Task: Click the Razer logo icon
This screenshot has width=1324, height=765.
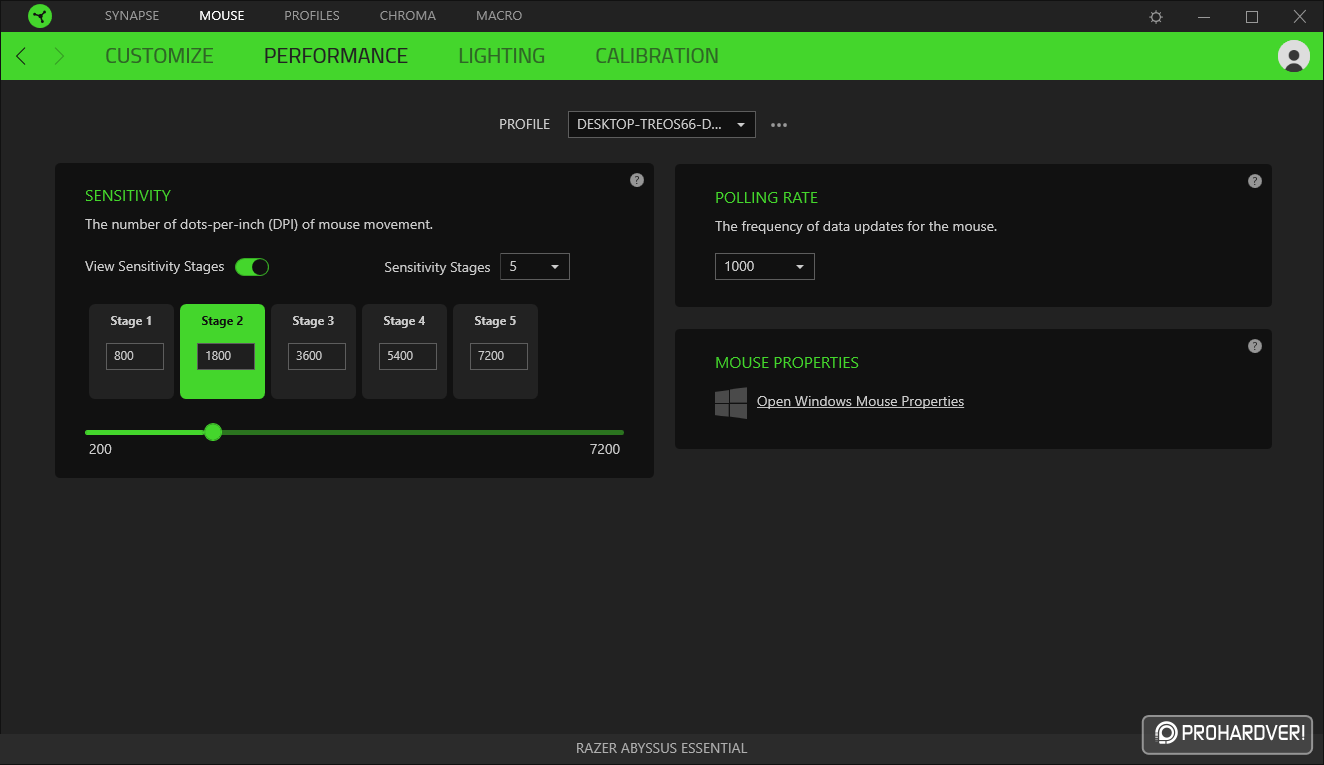Action: click(x=40, y=16)
